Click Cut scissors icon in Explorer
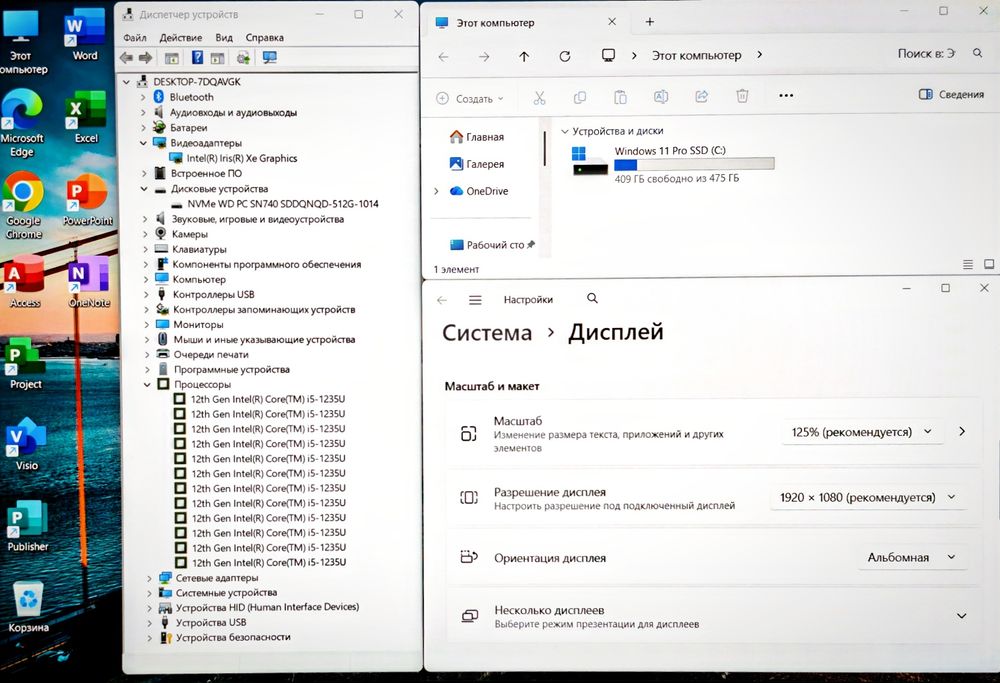This screenshot has width=1000, height=683. [x=540, y=98]
